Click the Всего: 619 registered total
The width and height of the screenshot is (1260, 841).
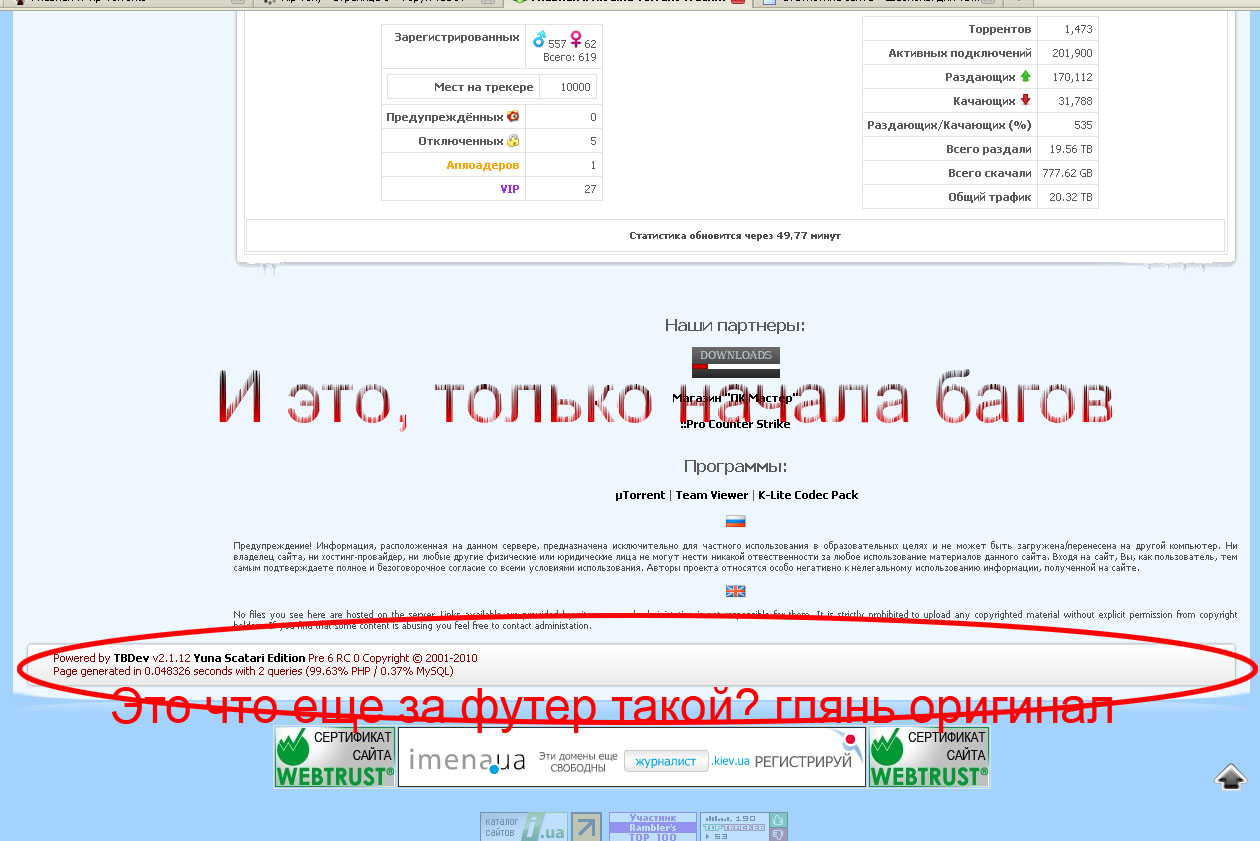569,57
